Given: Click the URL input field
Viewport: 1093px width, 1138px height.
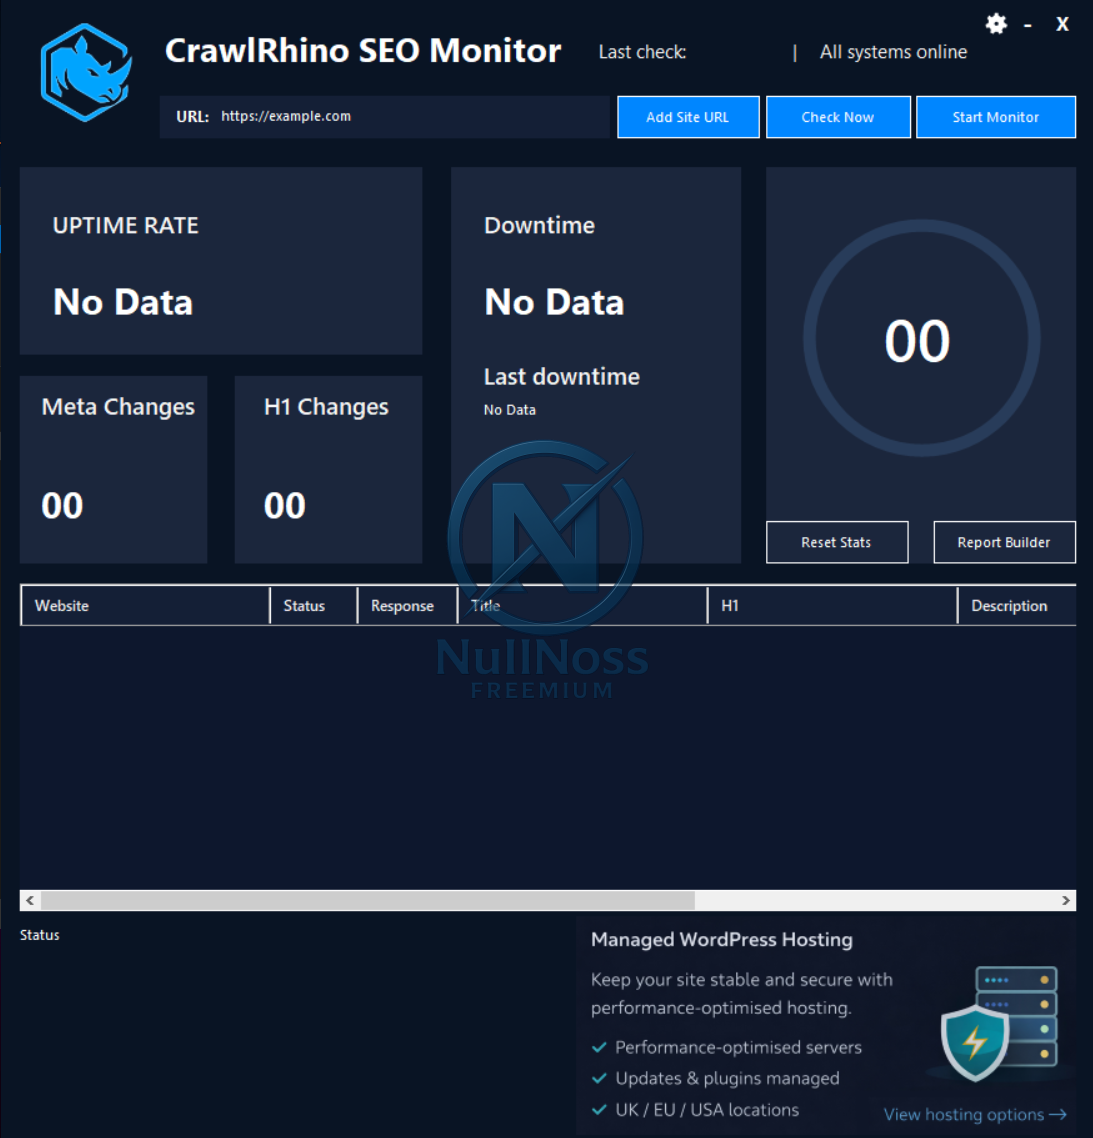Looking at the screenshot, I should point(400,116).
